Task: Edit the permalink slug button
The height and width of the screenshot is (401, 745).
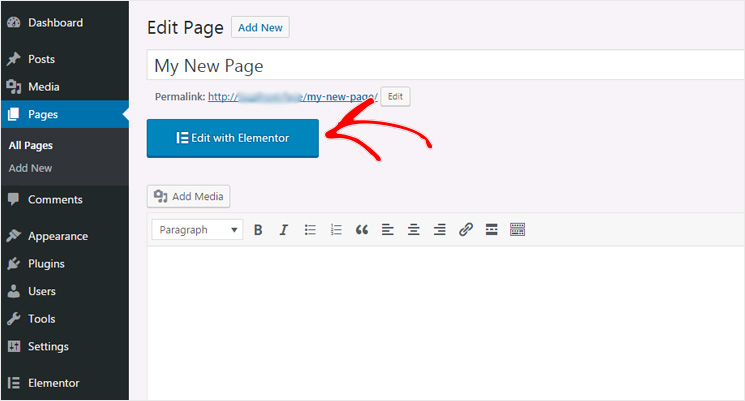Action: point(395,96)
